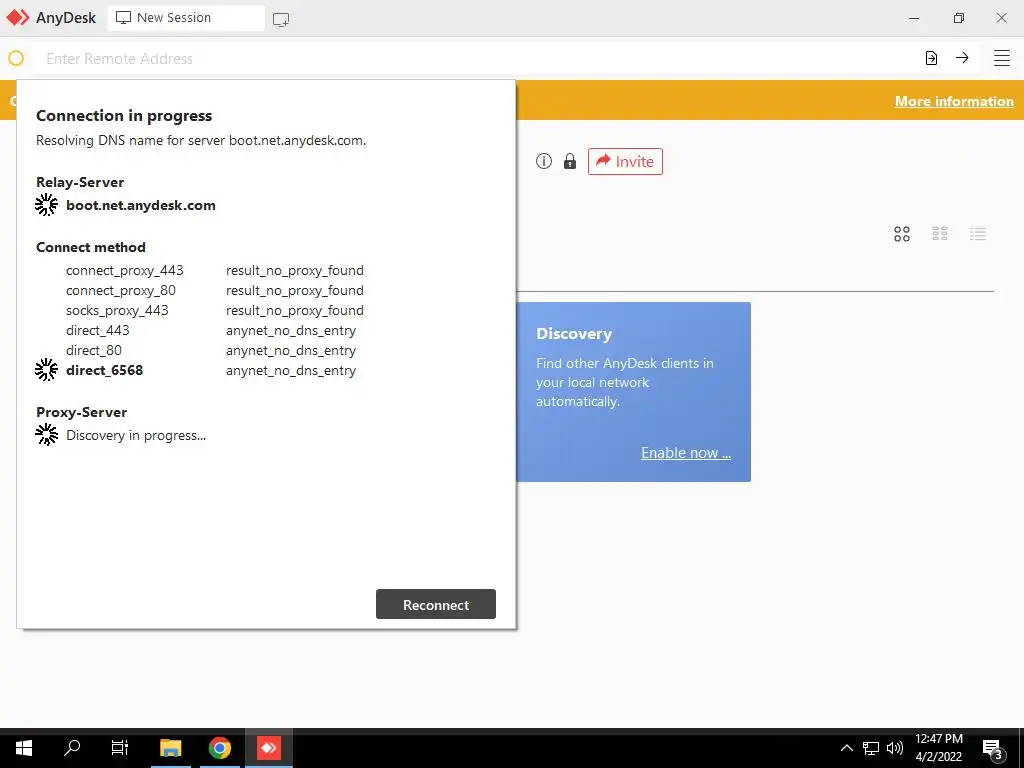This screenshot has width=1024, height=768.
Task: Switch to small tiles view
Action: pos(940,233)
